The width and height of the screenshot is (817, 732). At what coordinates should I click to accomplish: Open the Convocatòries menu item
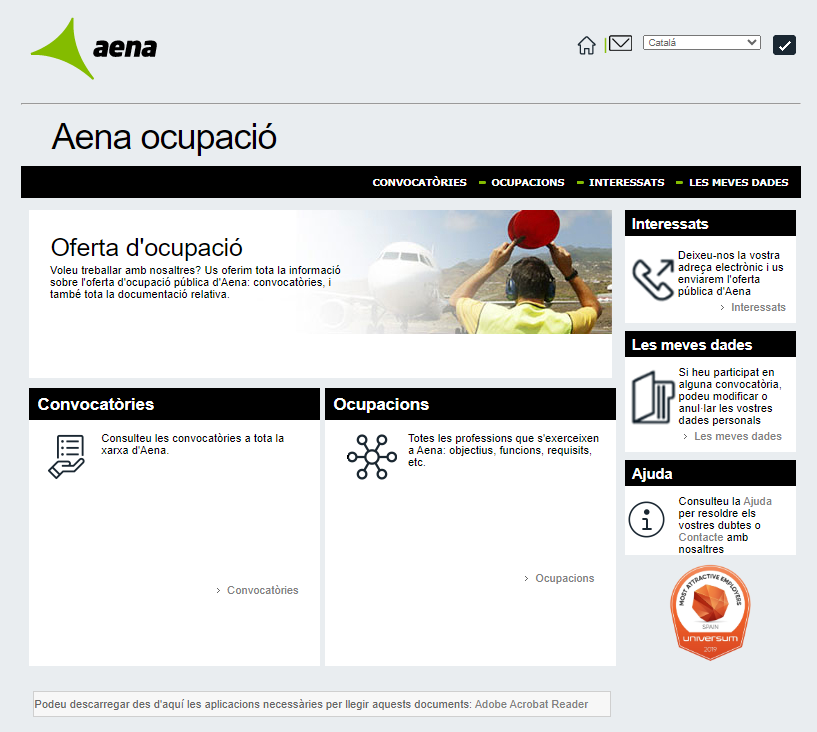coord(419,182)
